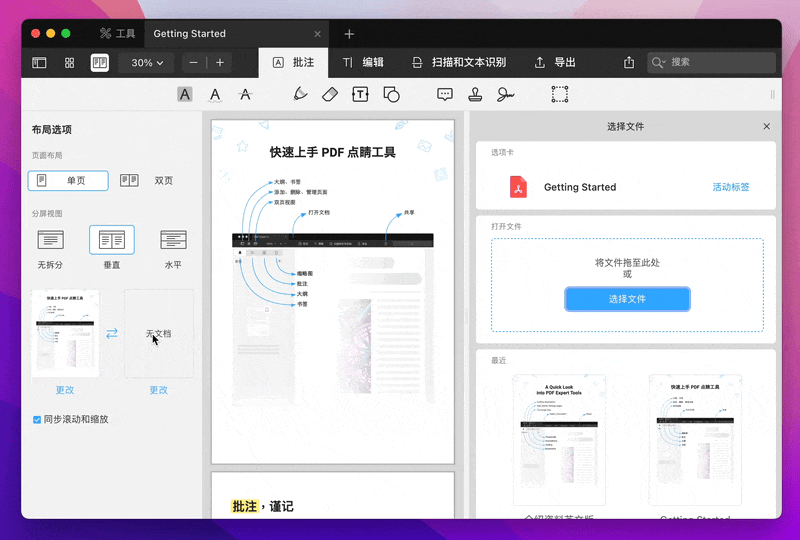
Task: Open the search options dropdown
Action: (x=659, y=62)
